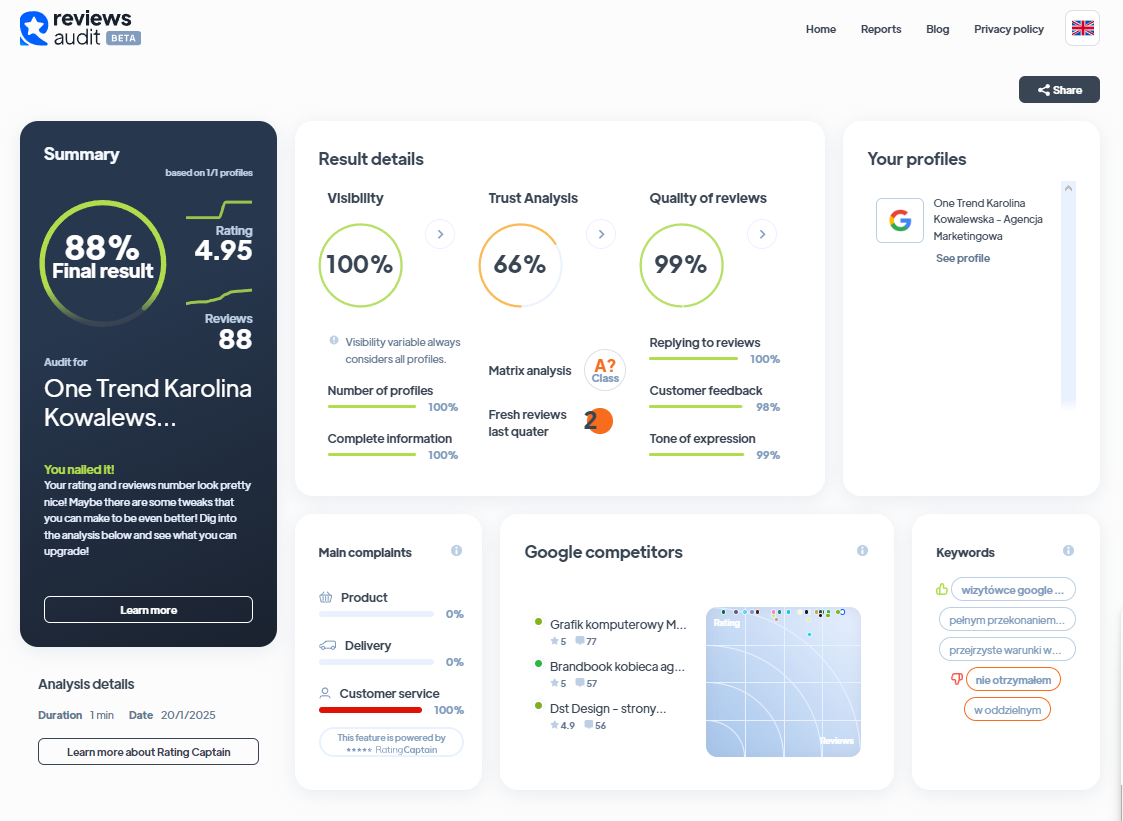The image size is (1123, 821).
Task: Click competitor 'Brandbook kobieca ag...'
Action: pos(617,667)
